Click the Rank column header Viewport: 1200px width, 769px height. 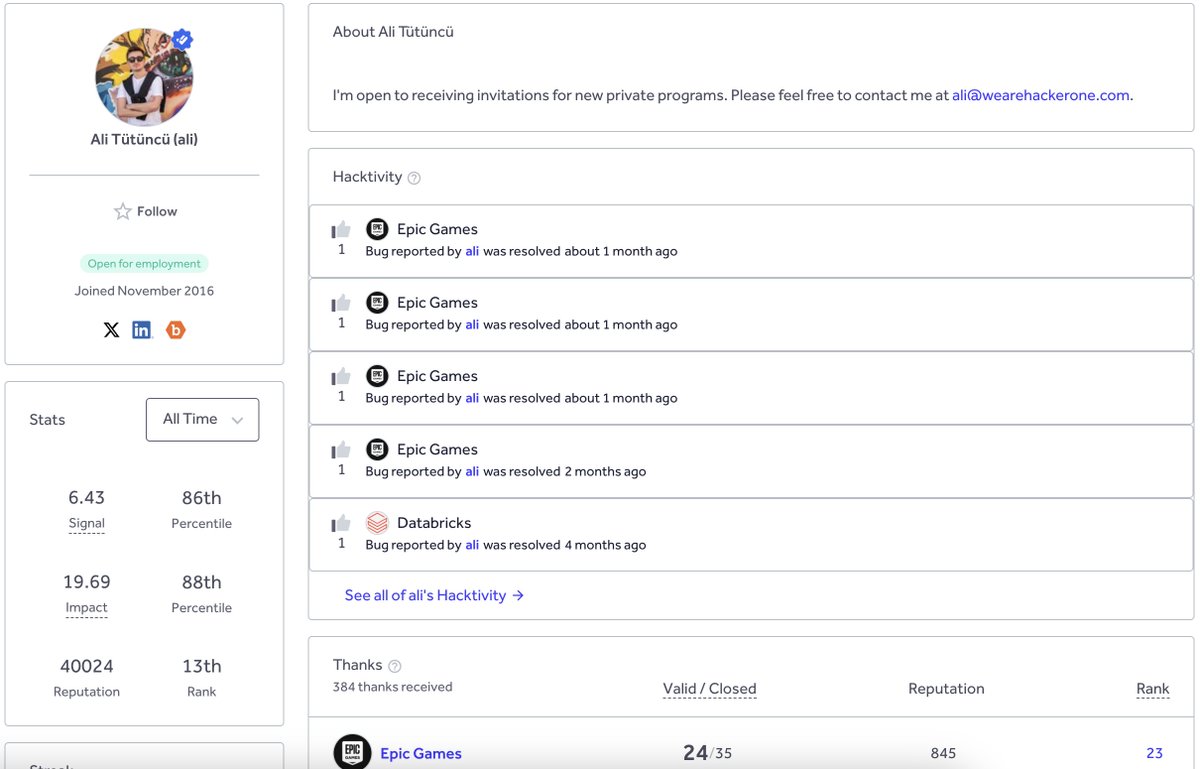1153,688
